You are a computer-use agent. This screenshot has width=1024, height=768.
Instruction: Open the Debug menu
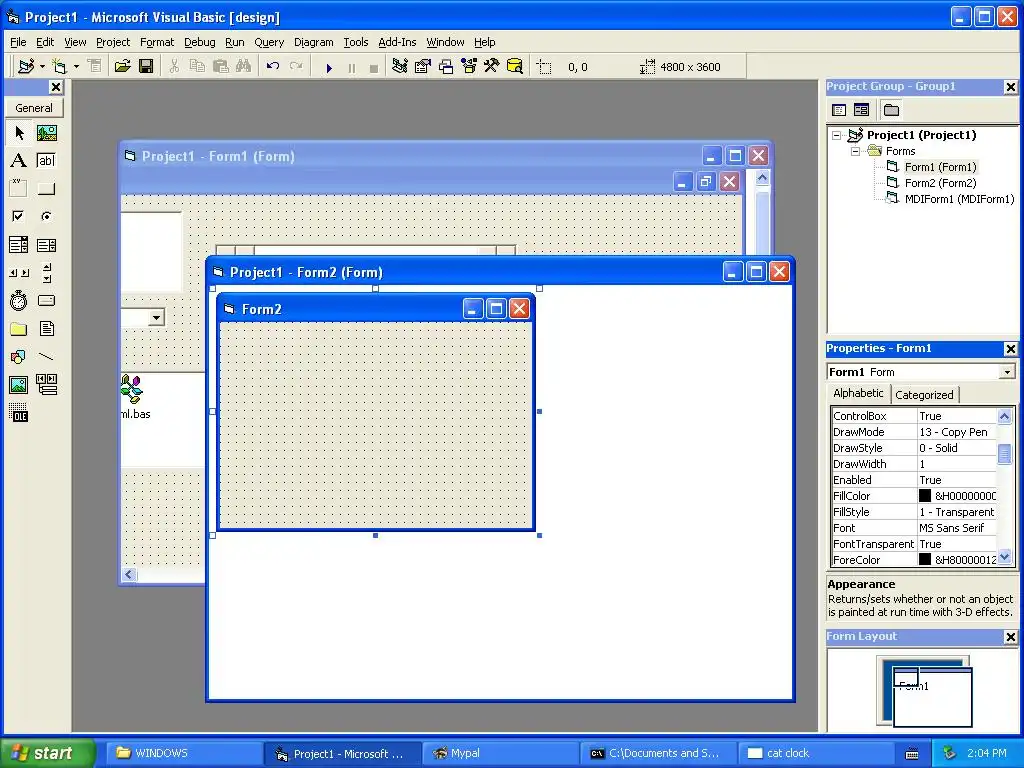pos(200,42)
